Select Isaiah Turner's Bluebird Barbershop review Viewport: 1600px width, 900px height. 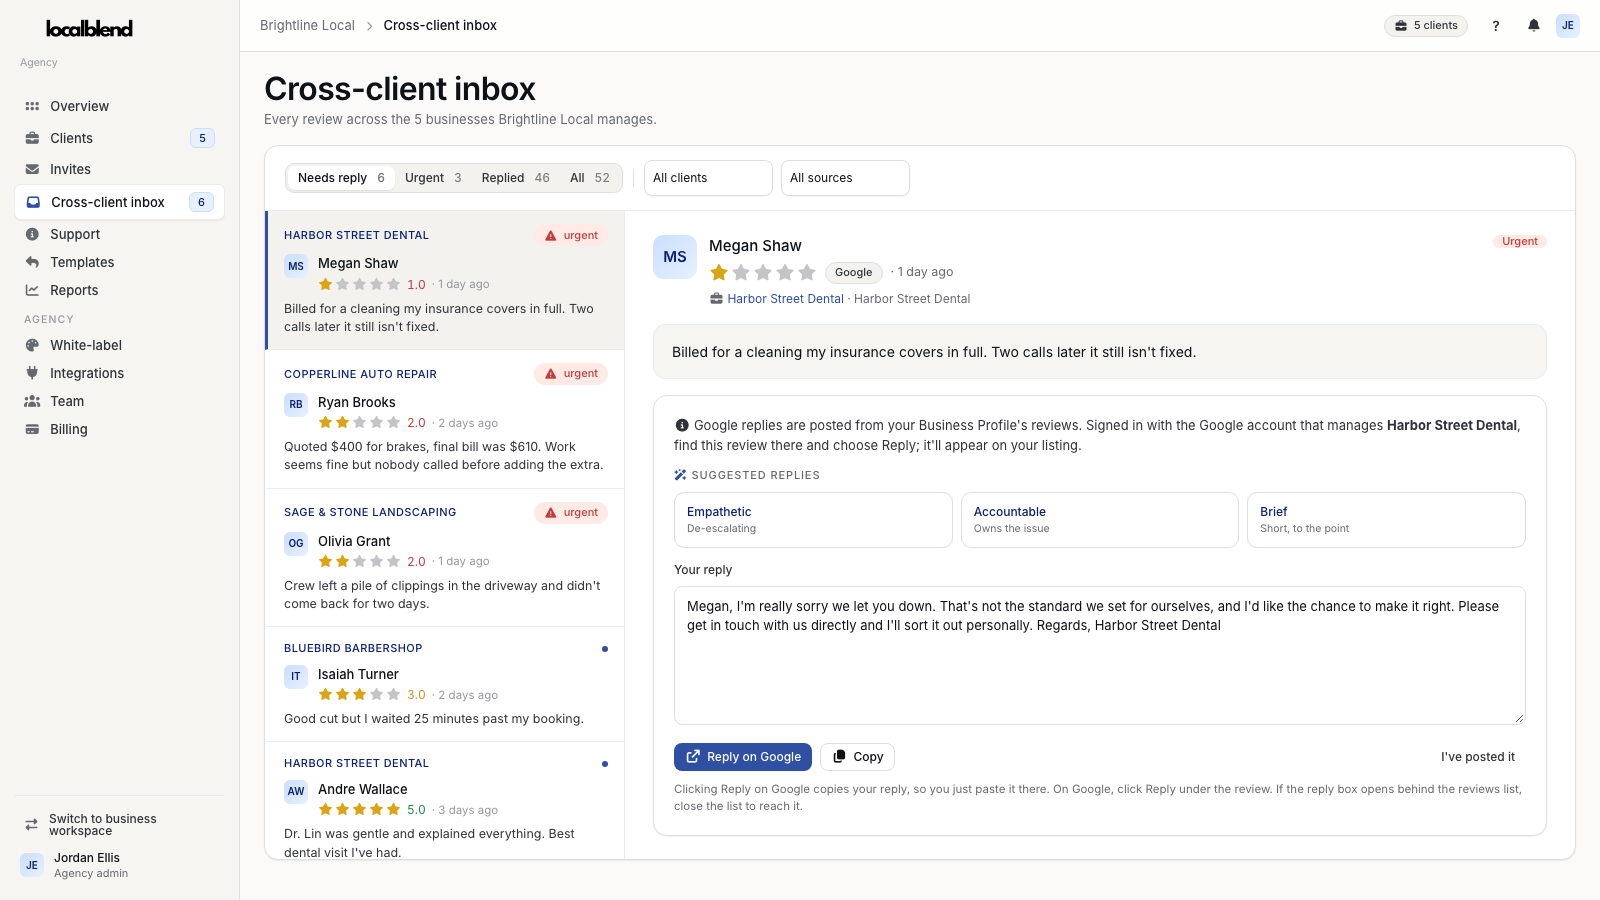(x=445, y=685)
